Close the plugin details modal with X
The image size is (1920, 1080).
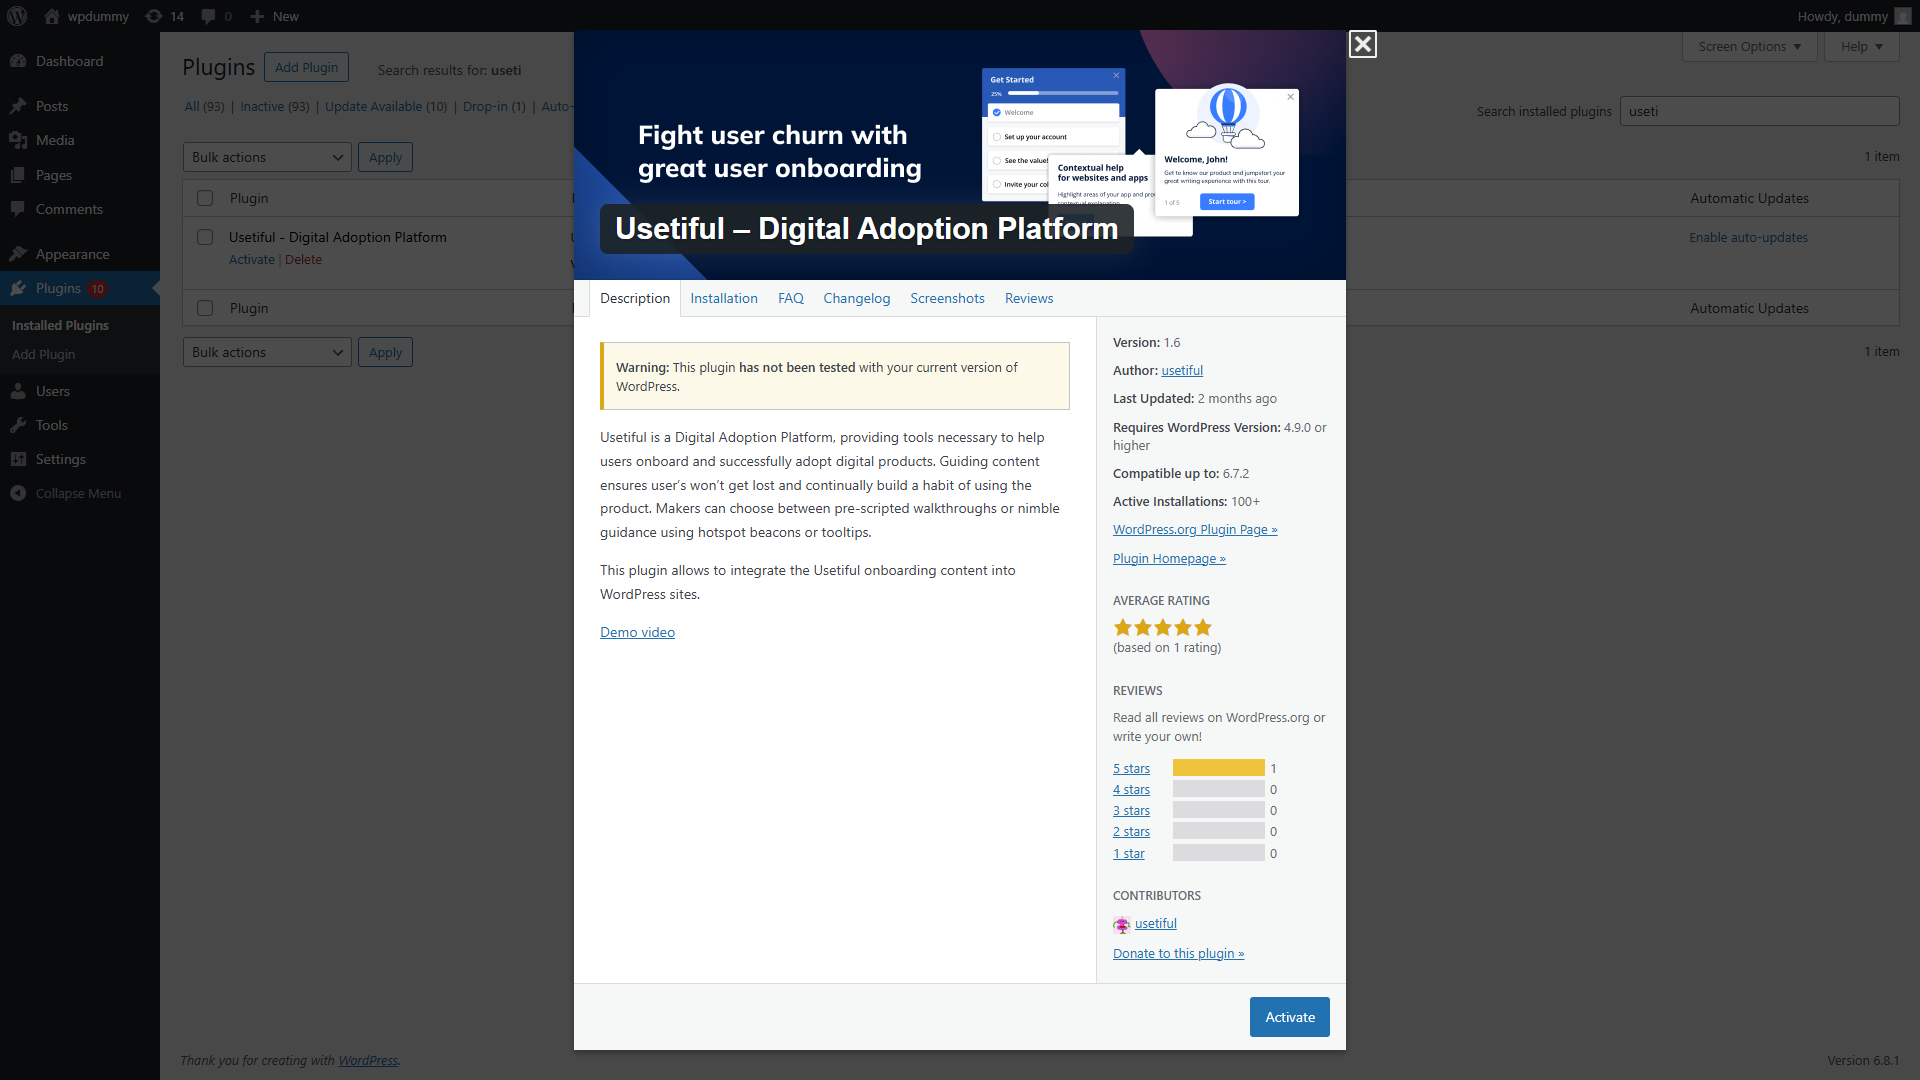pyautogui.click(x=1362, y=44)
